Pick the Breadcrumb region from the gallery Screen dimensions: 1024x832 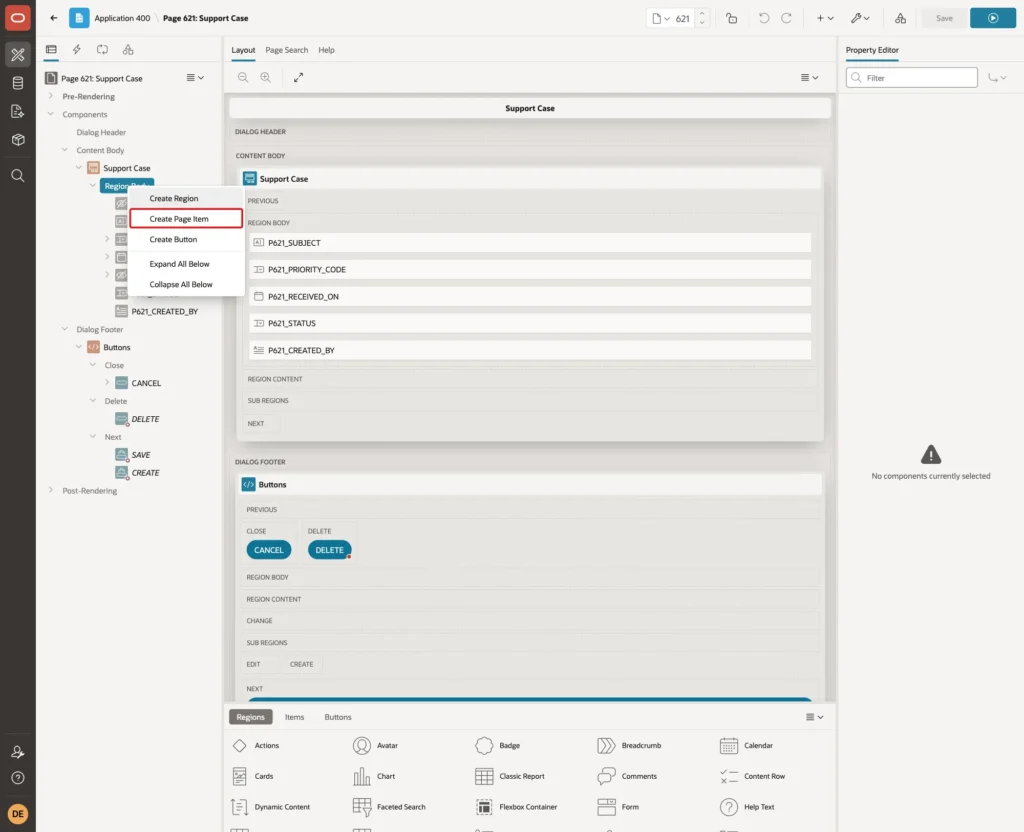click(x=630, y=746)
